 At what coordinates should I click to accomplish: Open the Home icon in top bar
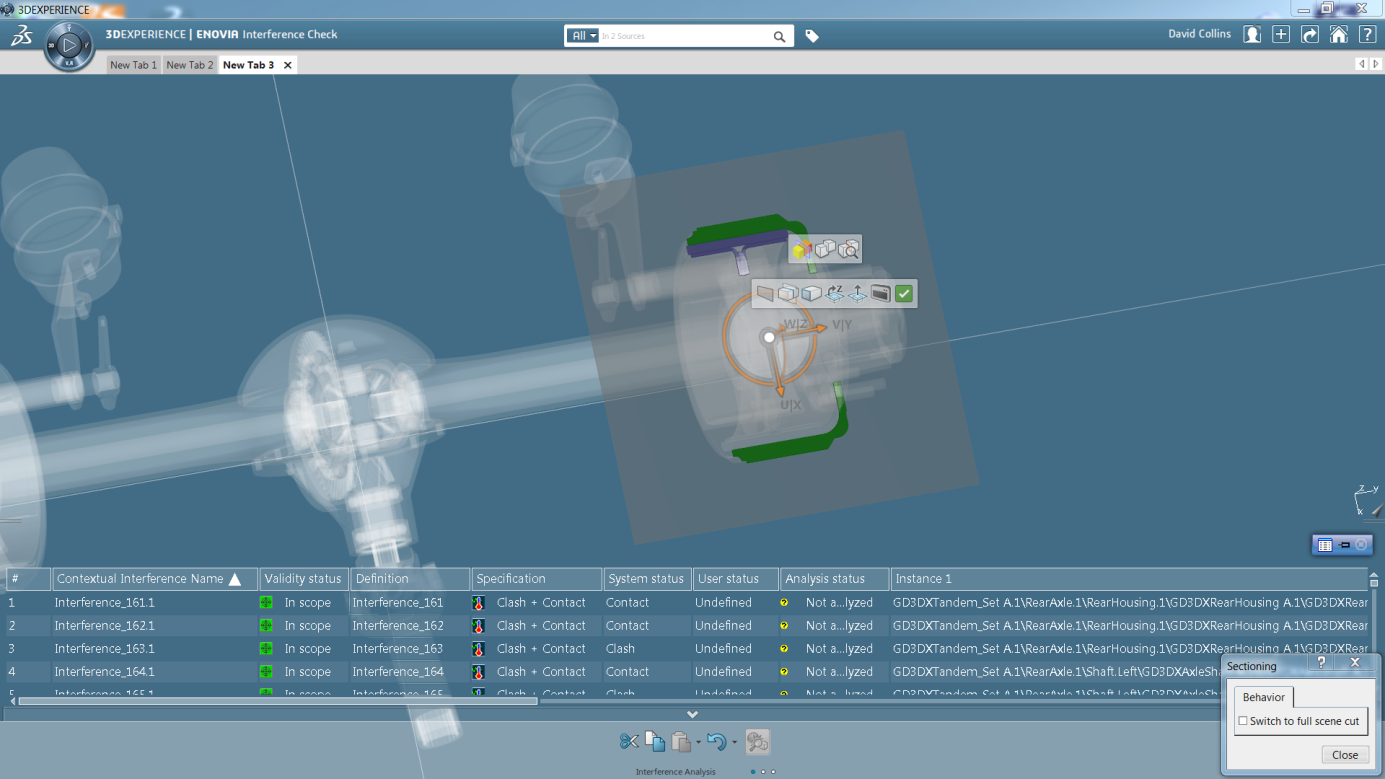tap(1338, 35)
